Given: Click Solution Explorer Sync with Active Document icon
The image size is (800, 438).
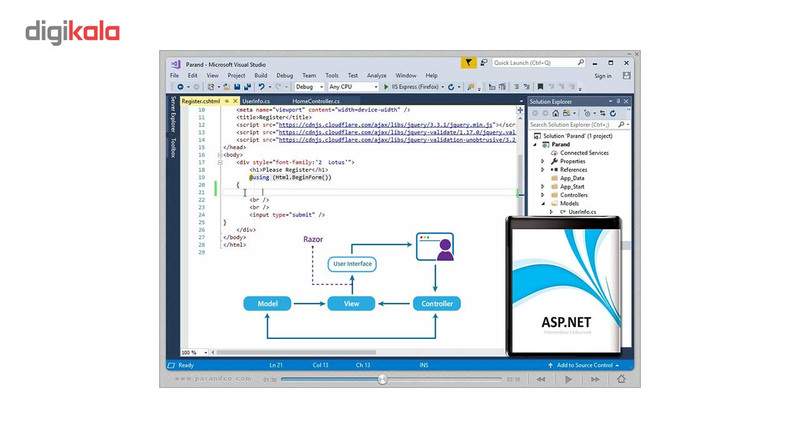Looking at the screenshot, I should coord(603,113).
